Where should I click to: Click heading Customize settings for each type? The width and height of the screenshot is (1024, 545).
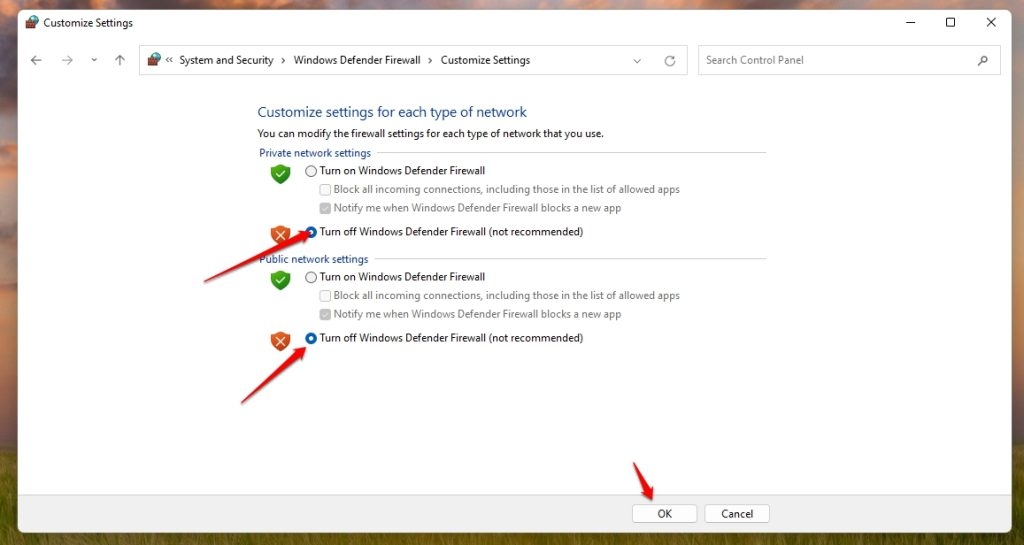[x=392, y=112]
